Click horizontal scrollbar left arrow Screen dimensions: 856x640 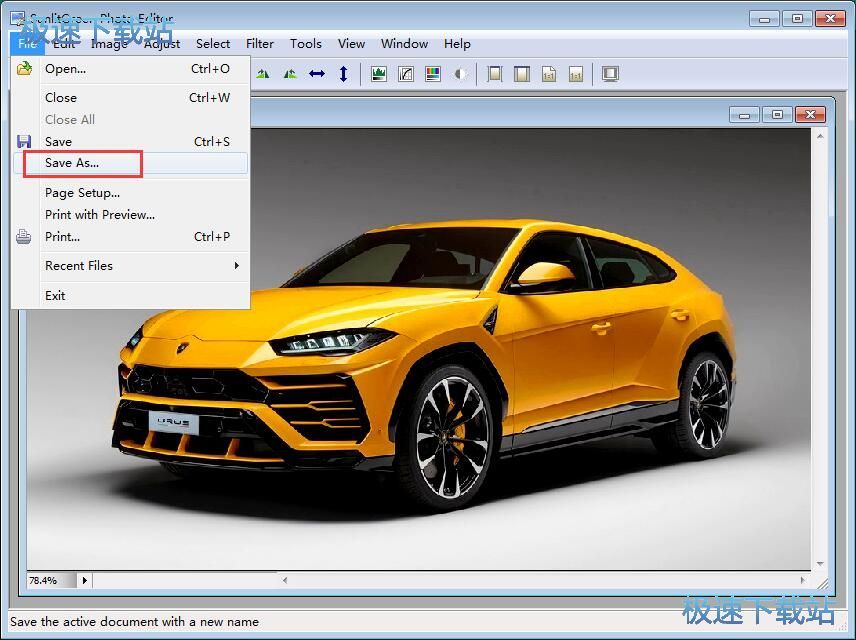(x=285, y=580)
